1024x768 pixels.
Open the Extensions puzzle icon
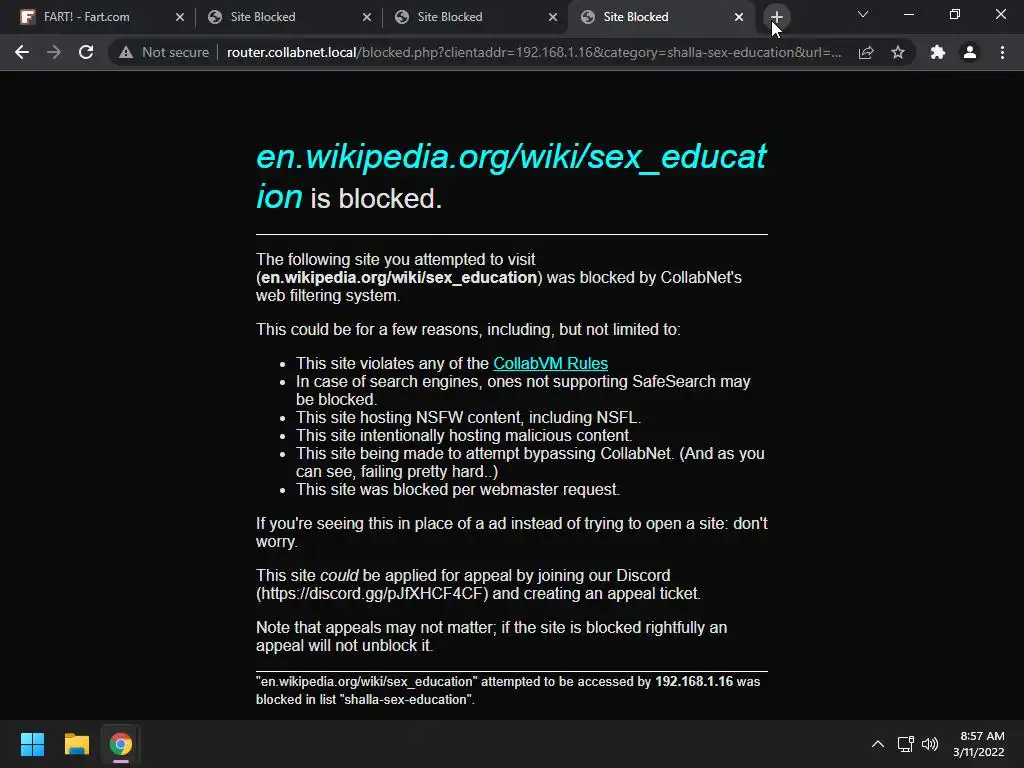[x=938, y=52]
